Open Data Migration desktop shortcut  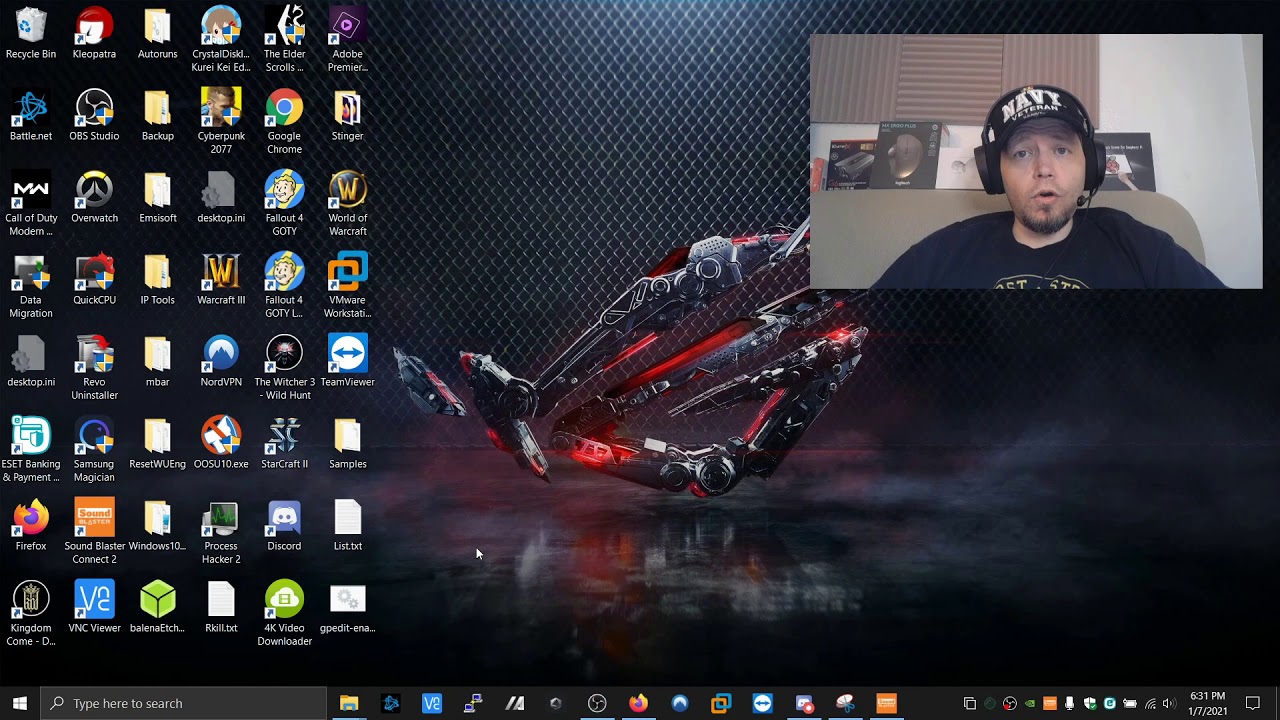[31, 286]
